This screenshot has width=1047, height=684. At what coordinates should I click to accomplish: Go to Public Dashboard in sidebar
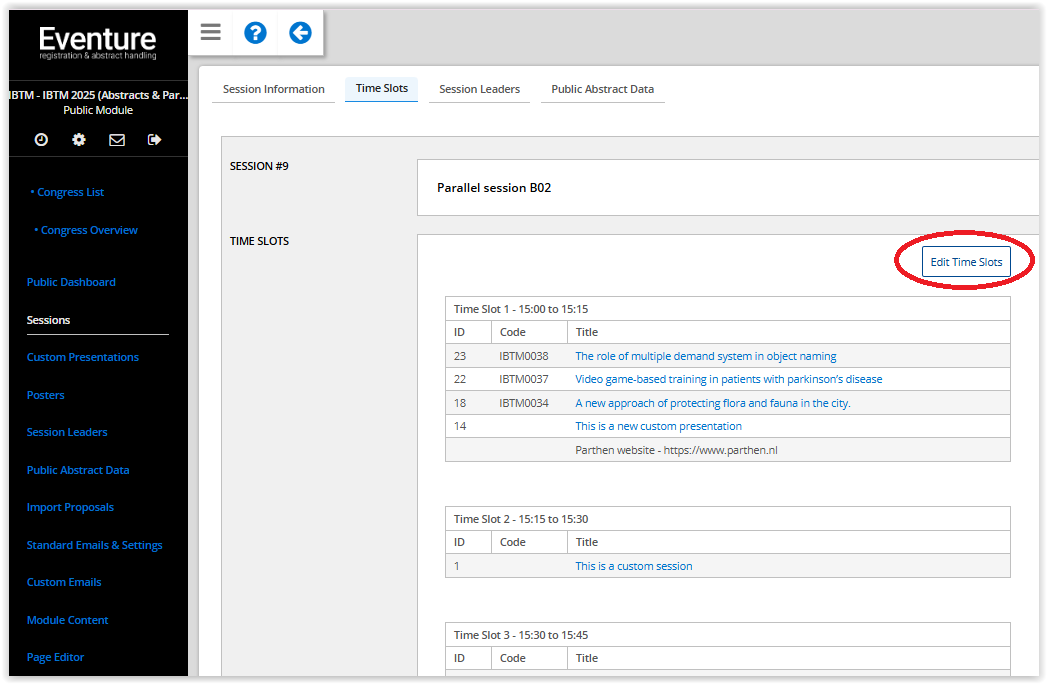pos(71,282)
